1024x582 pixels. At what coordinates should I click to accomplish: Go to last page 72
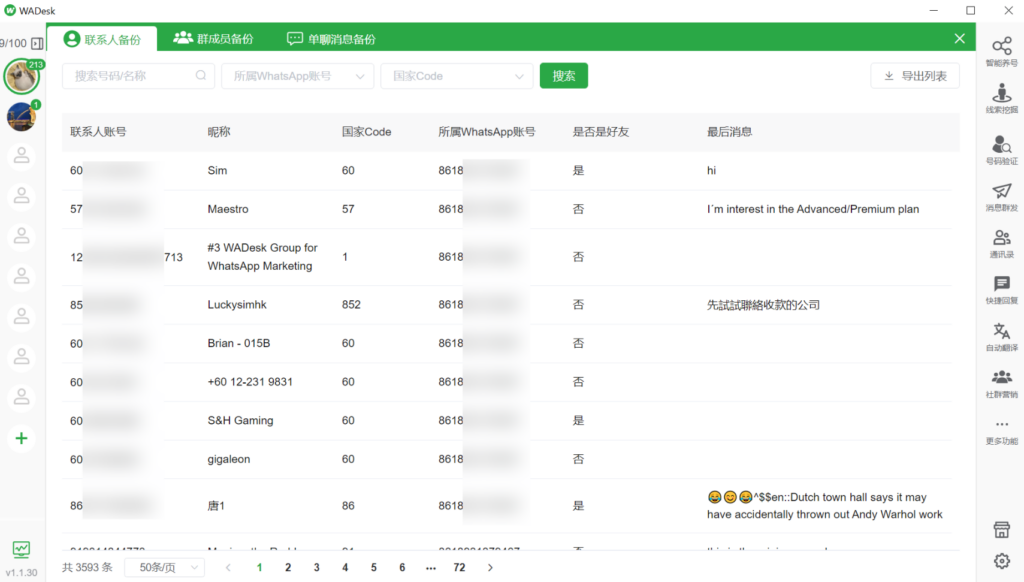(x=459, y=568)
